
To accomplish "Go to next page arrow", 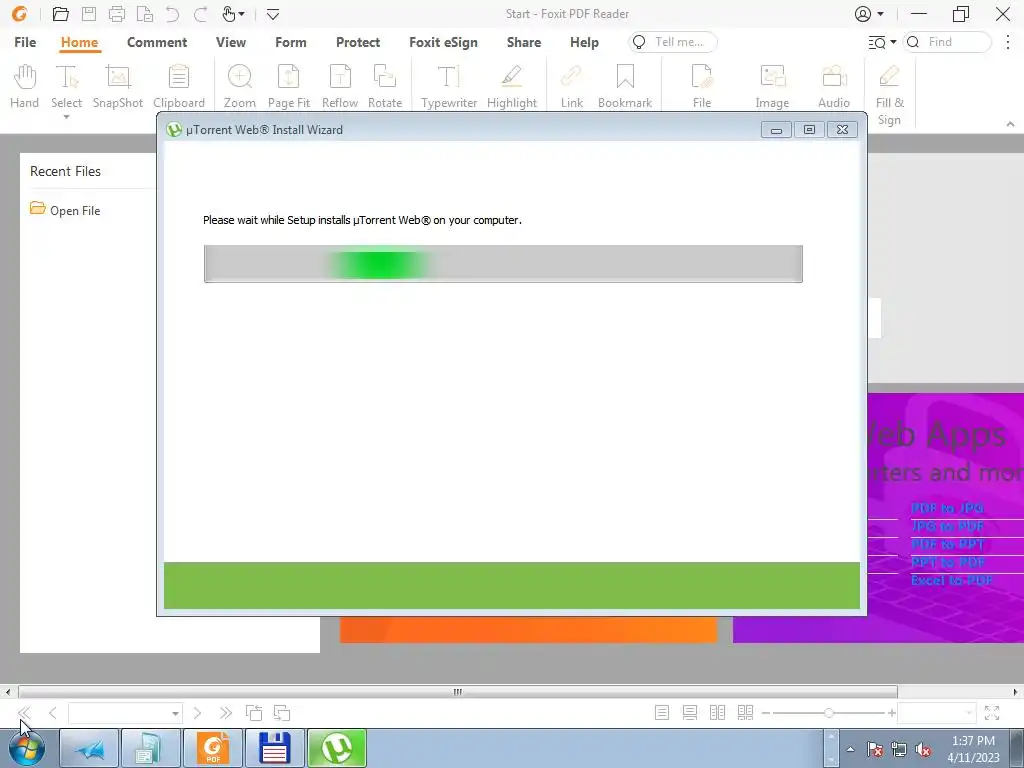I will 197,712.
